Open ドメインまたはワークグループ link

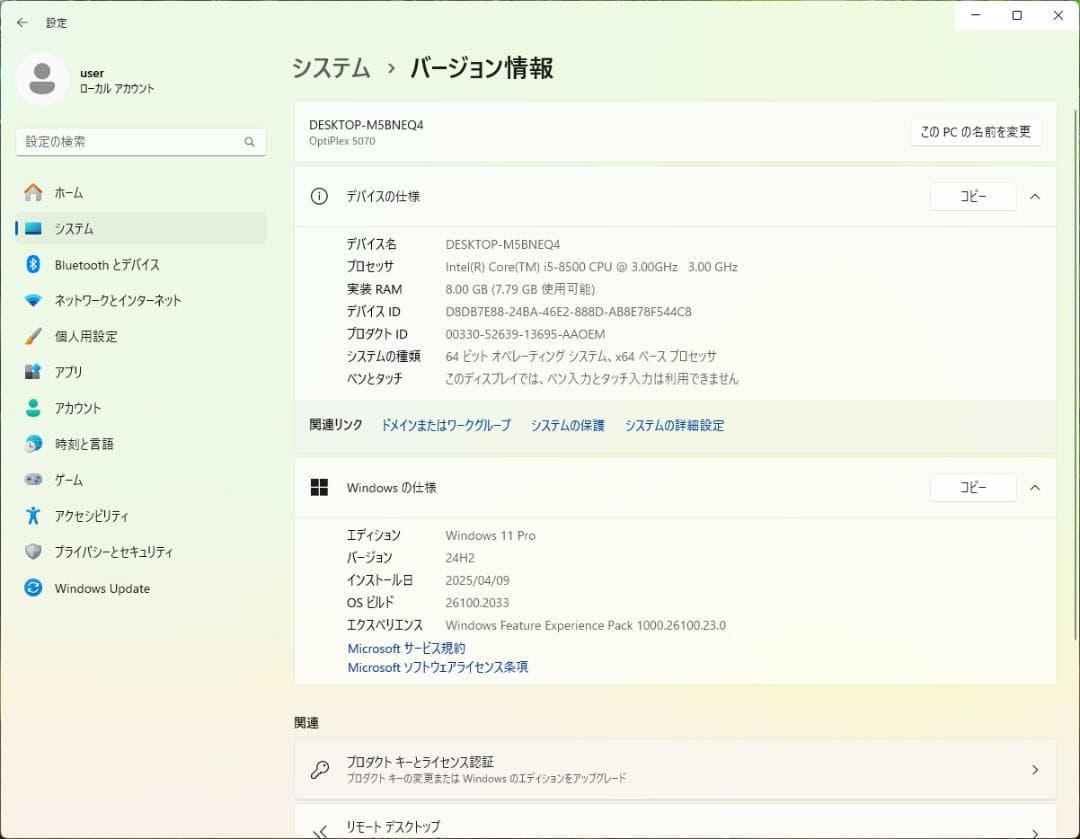click(x=446, y=425)
